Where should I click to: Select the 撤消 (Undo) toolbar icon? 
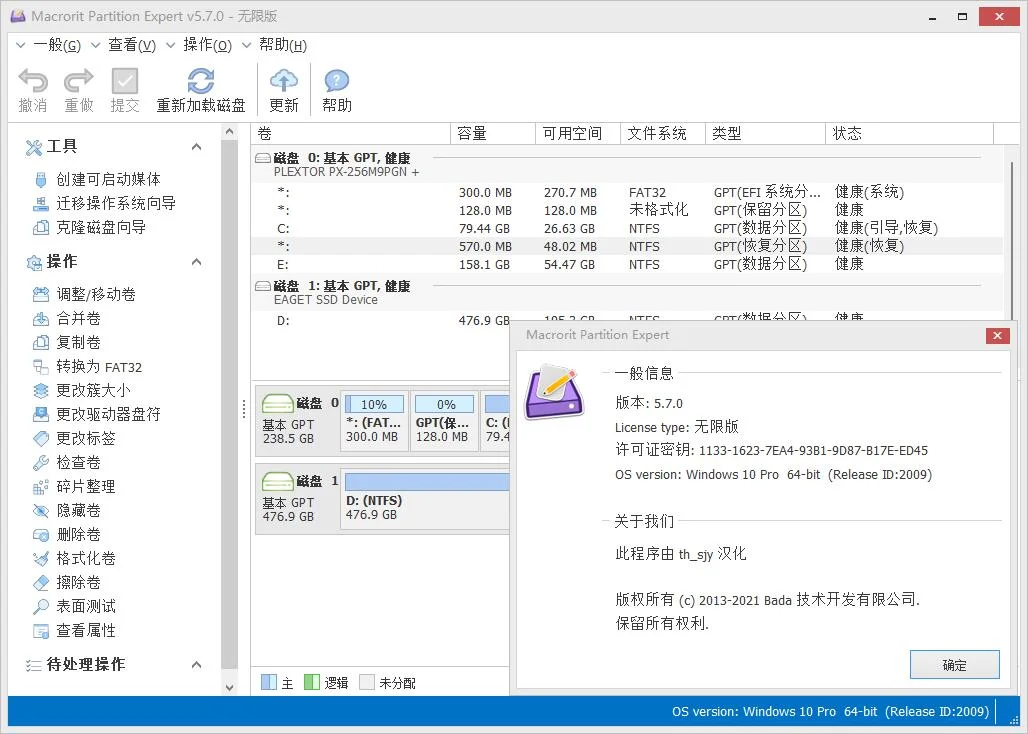pos(33,88)
